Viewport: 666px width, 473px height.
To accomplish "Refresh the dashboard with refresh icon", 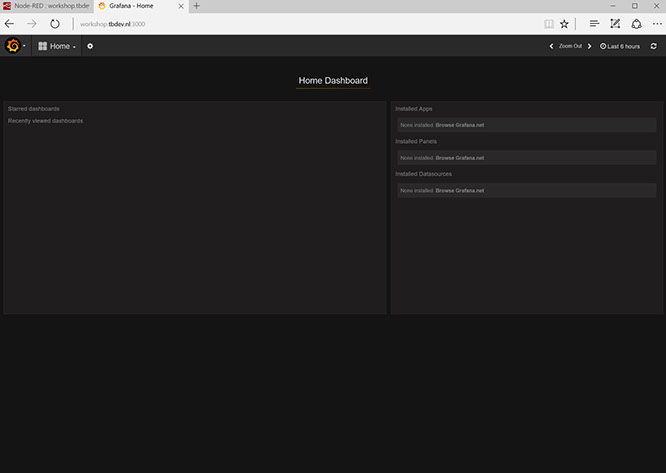I will [x=654, y=46].
